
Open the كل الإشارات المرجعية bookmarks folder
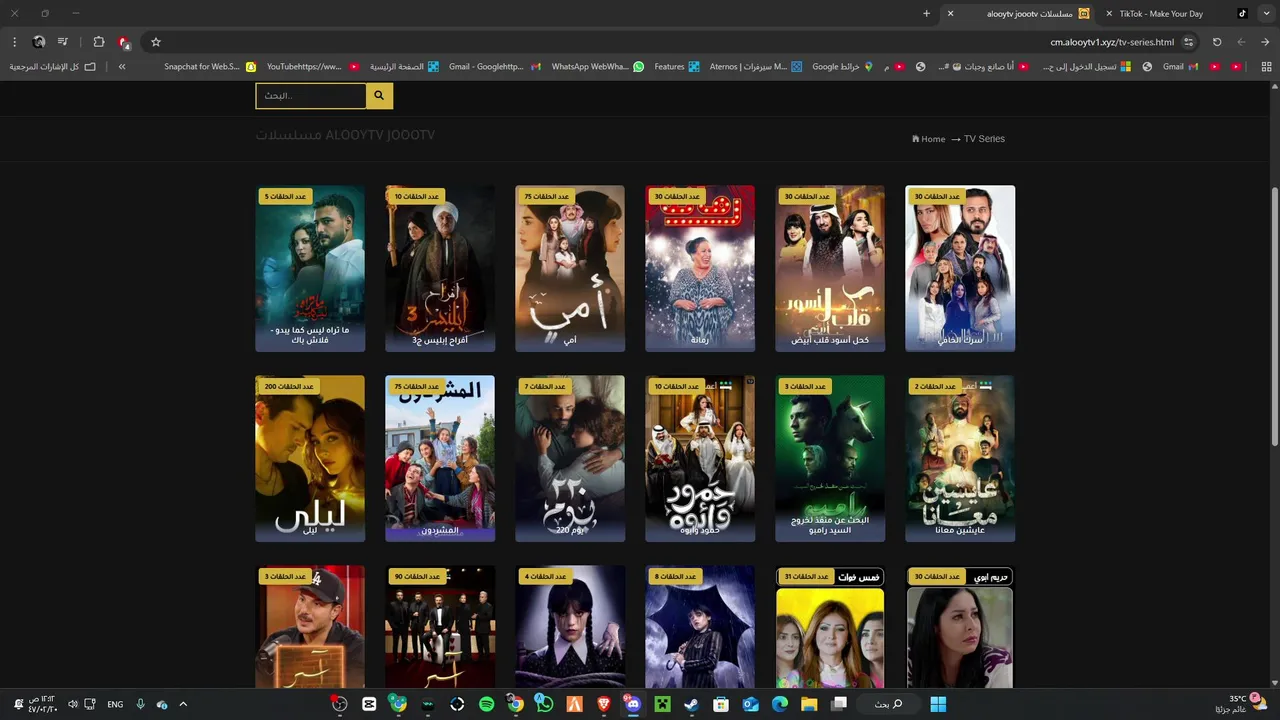click(x=52, y=67)
